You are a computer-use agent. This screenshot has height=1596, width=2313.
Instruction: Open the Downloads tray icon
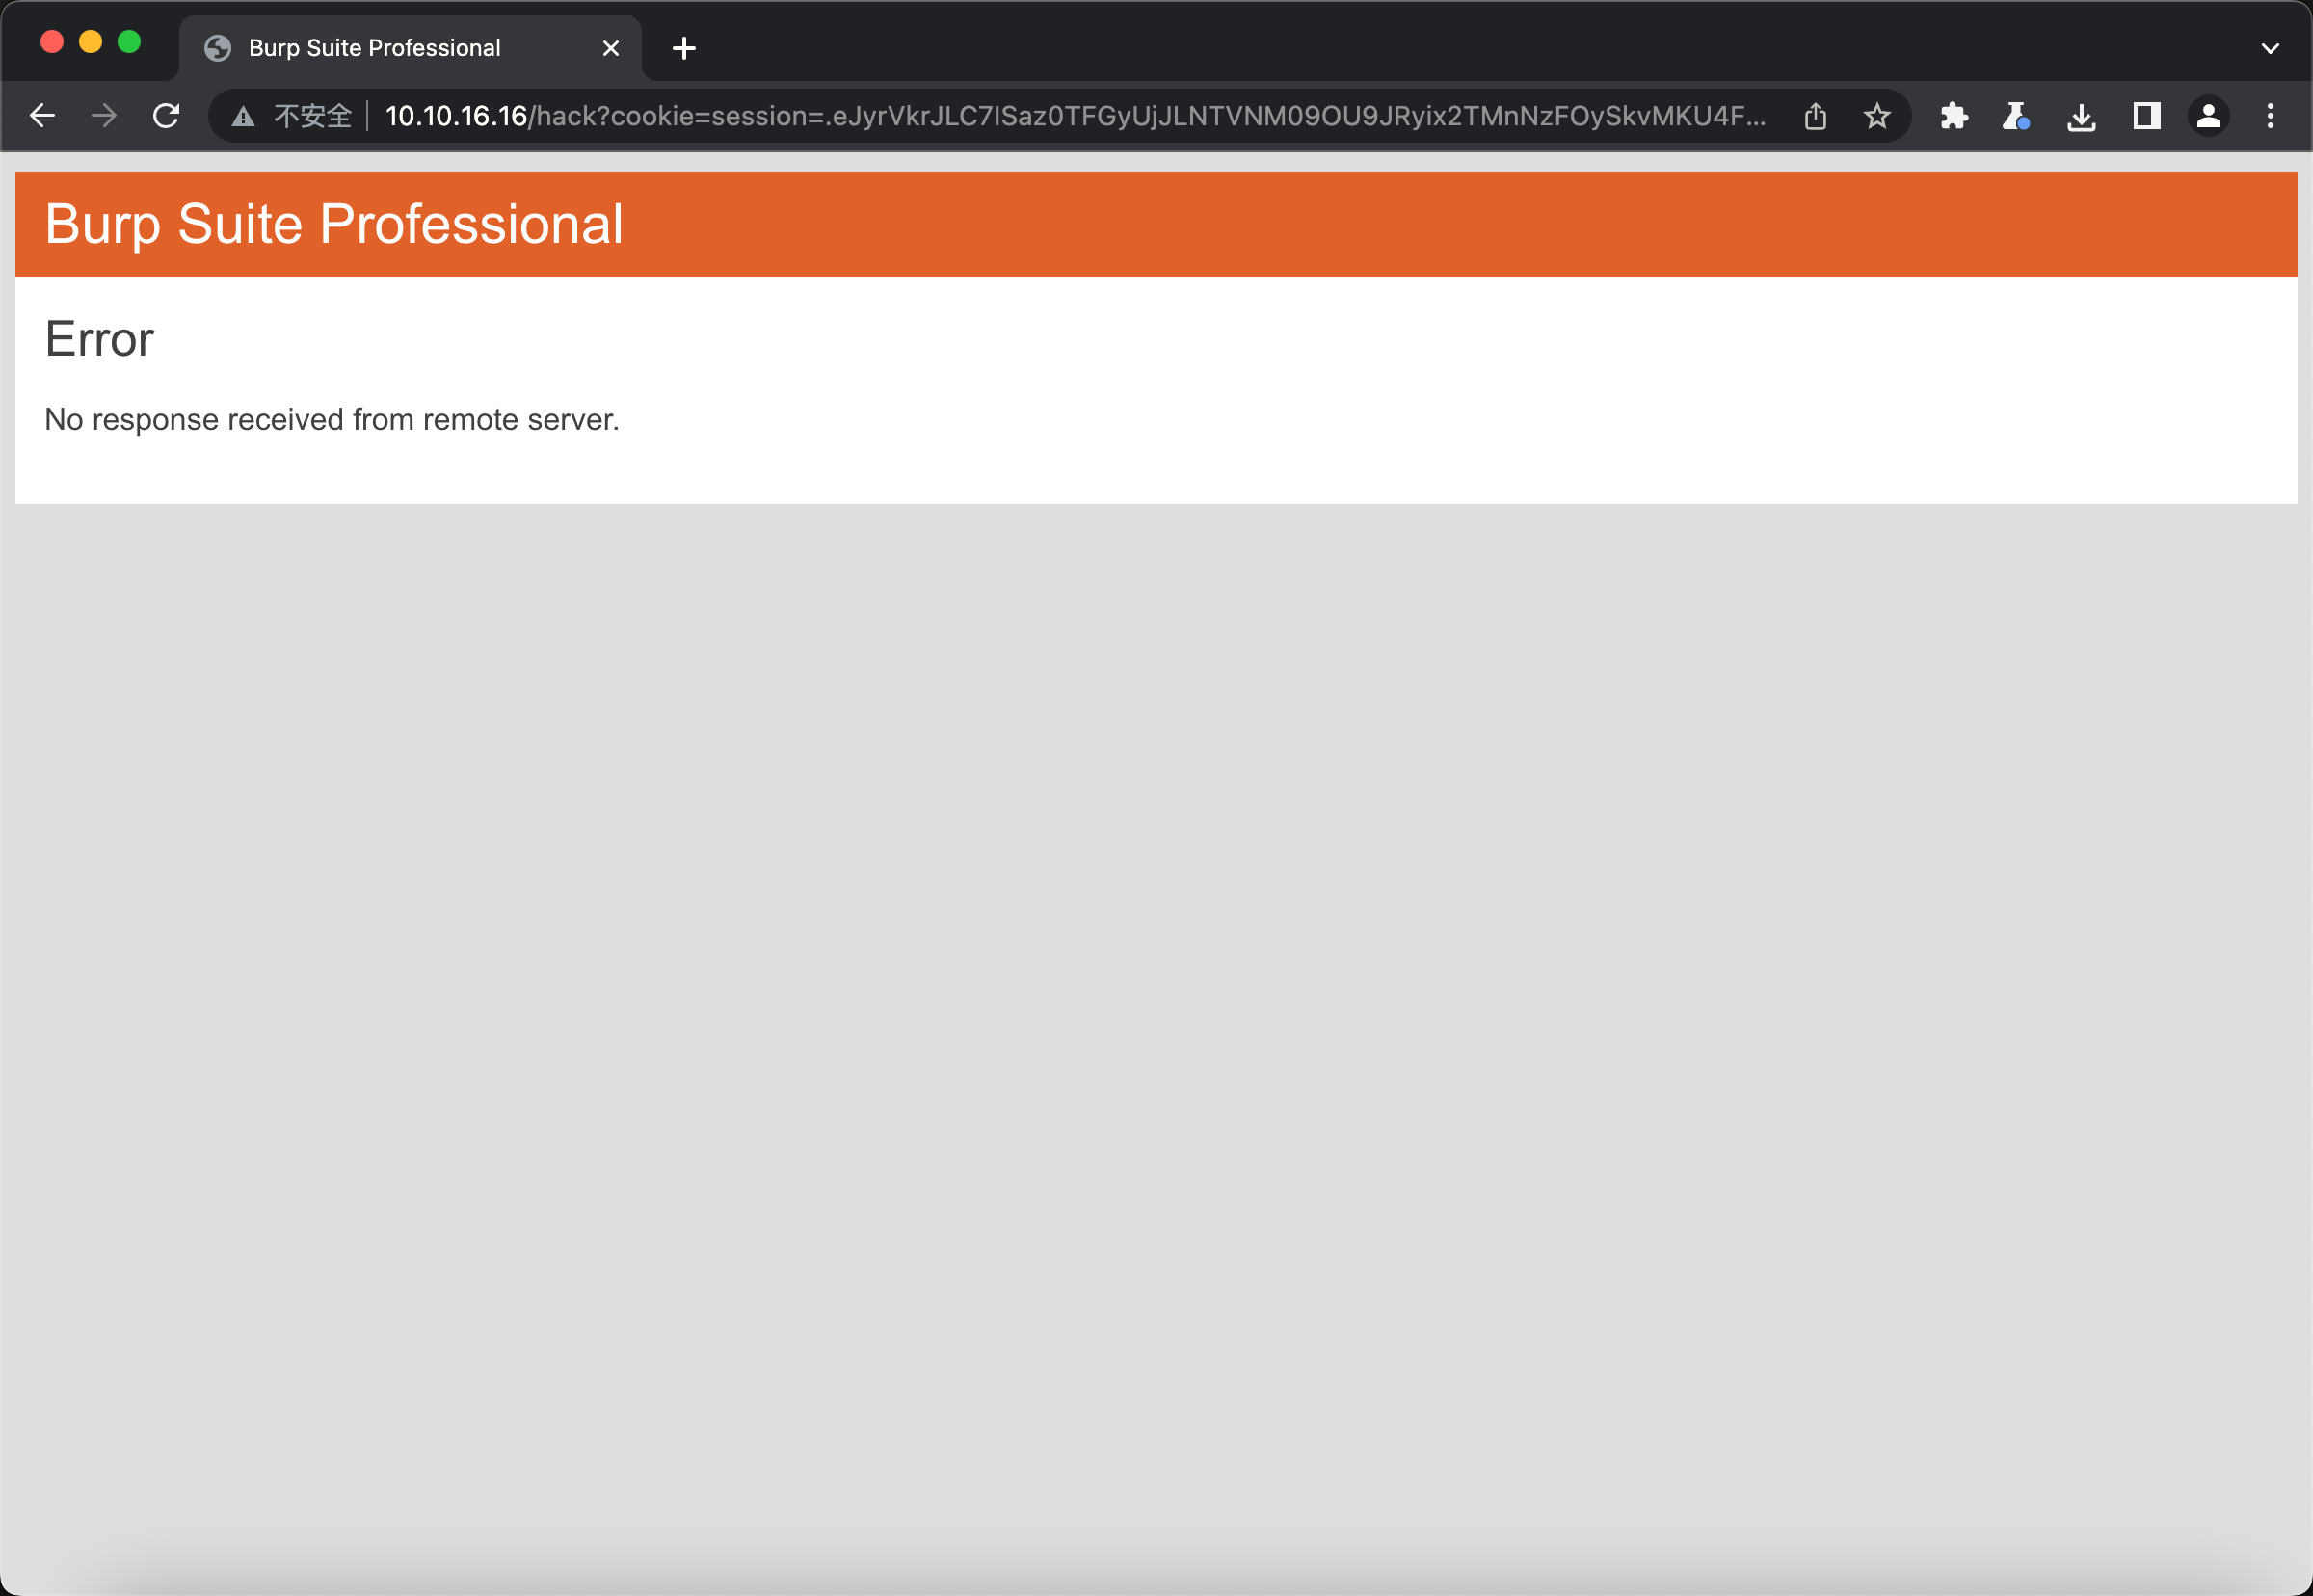[x=2081, y=117]
